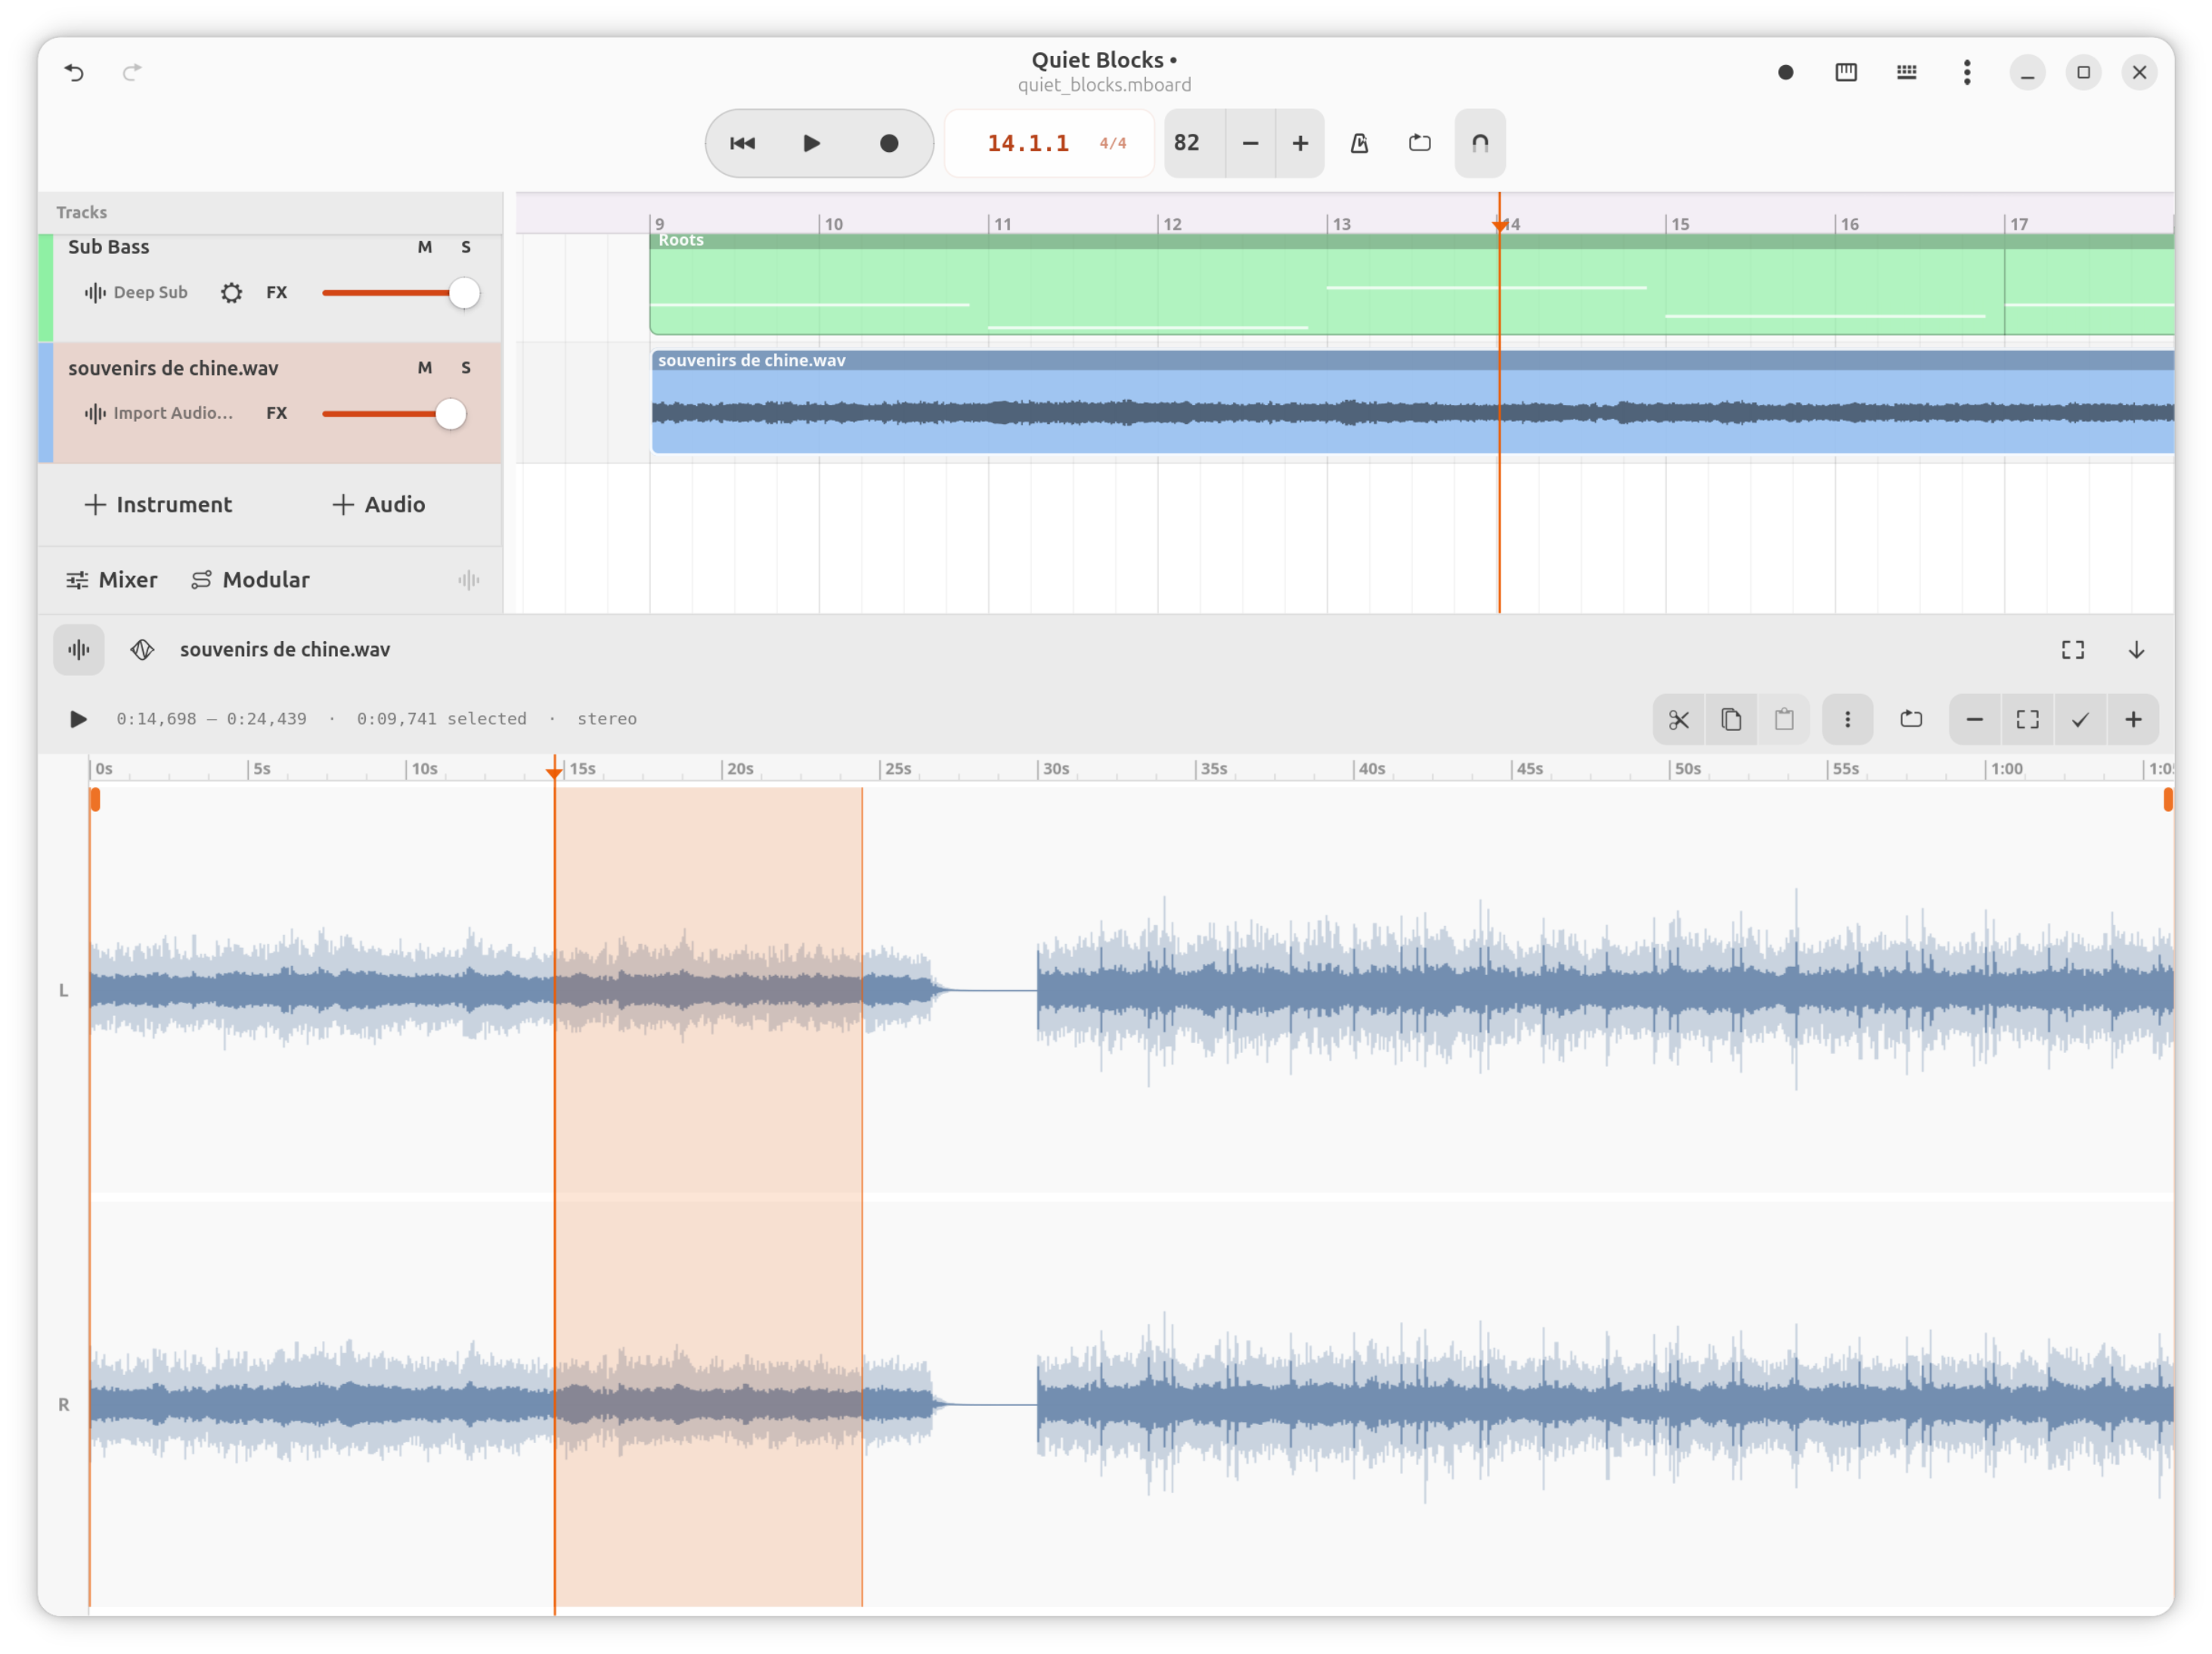Toggle snap magnet button
Viewport: 2212px width, 1654px height.
[x=1479, y=143]
